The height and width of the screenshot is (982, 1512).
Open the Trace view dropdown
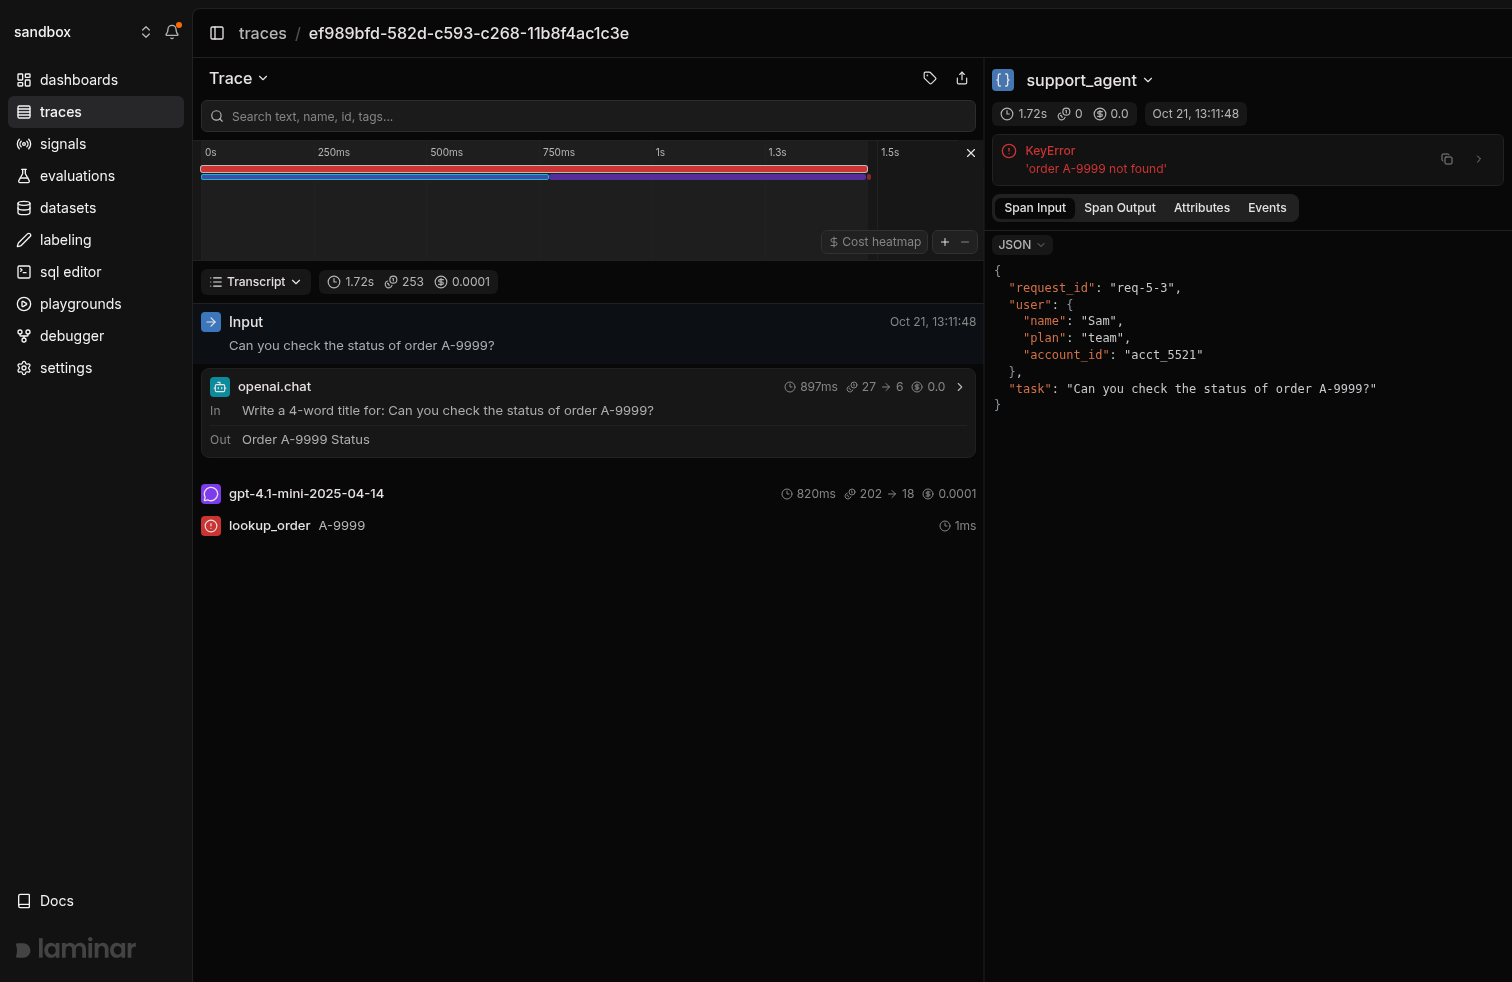(238, 78)
